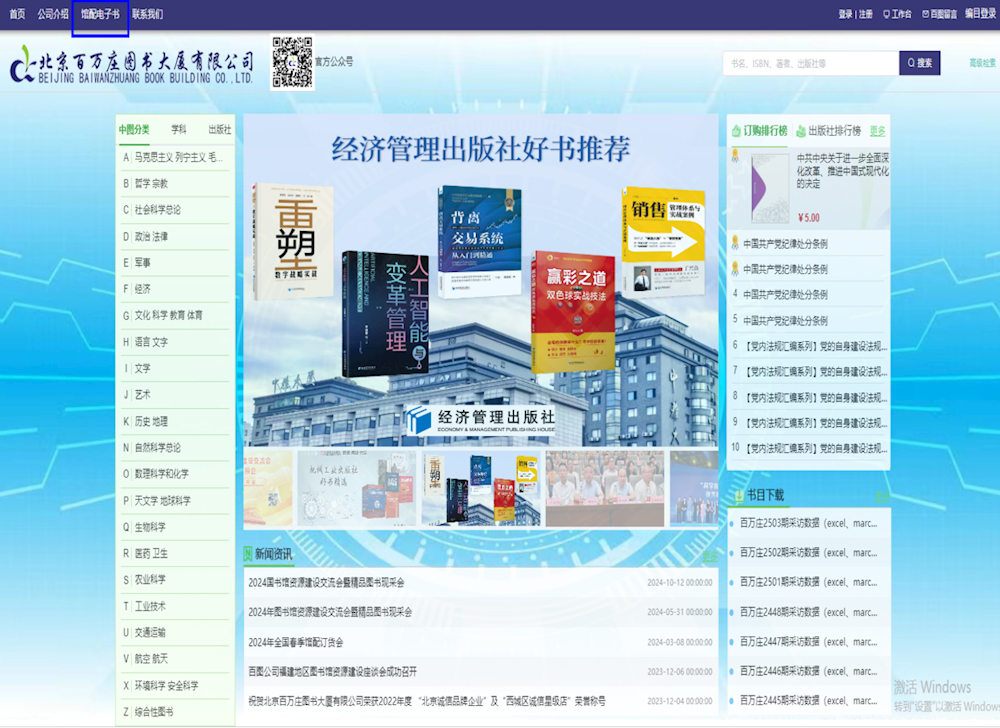
Task: Click the 搜索 search button
Action: tap(920, 63)
